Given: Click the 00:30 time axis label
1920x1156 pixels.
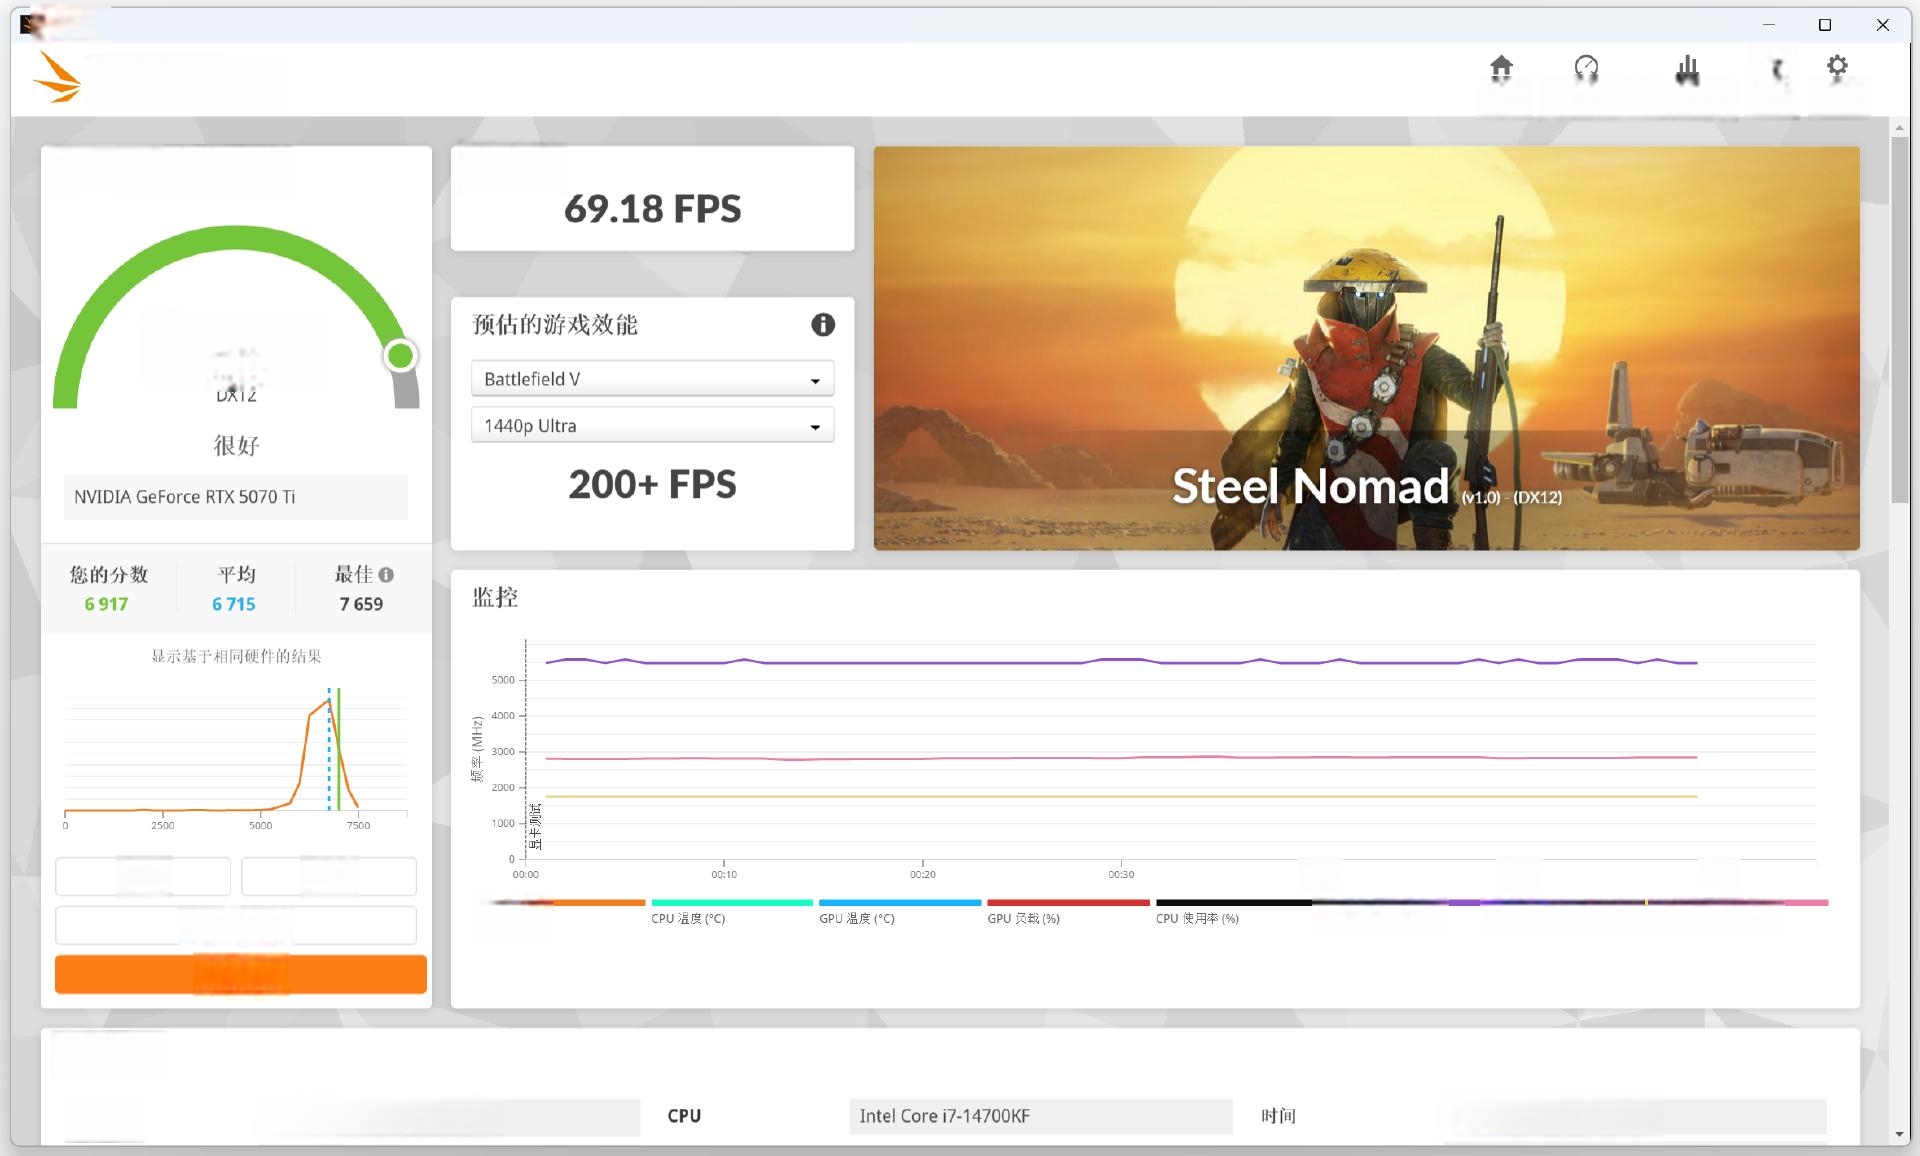Looking at the screenshot, I should pyautogui.click(x=1121, y=874).
